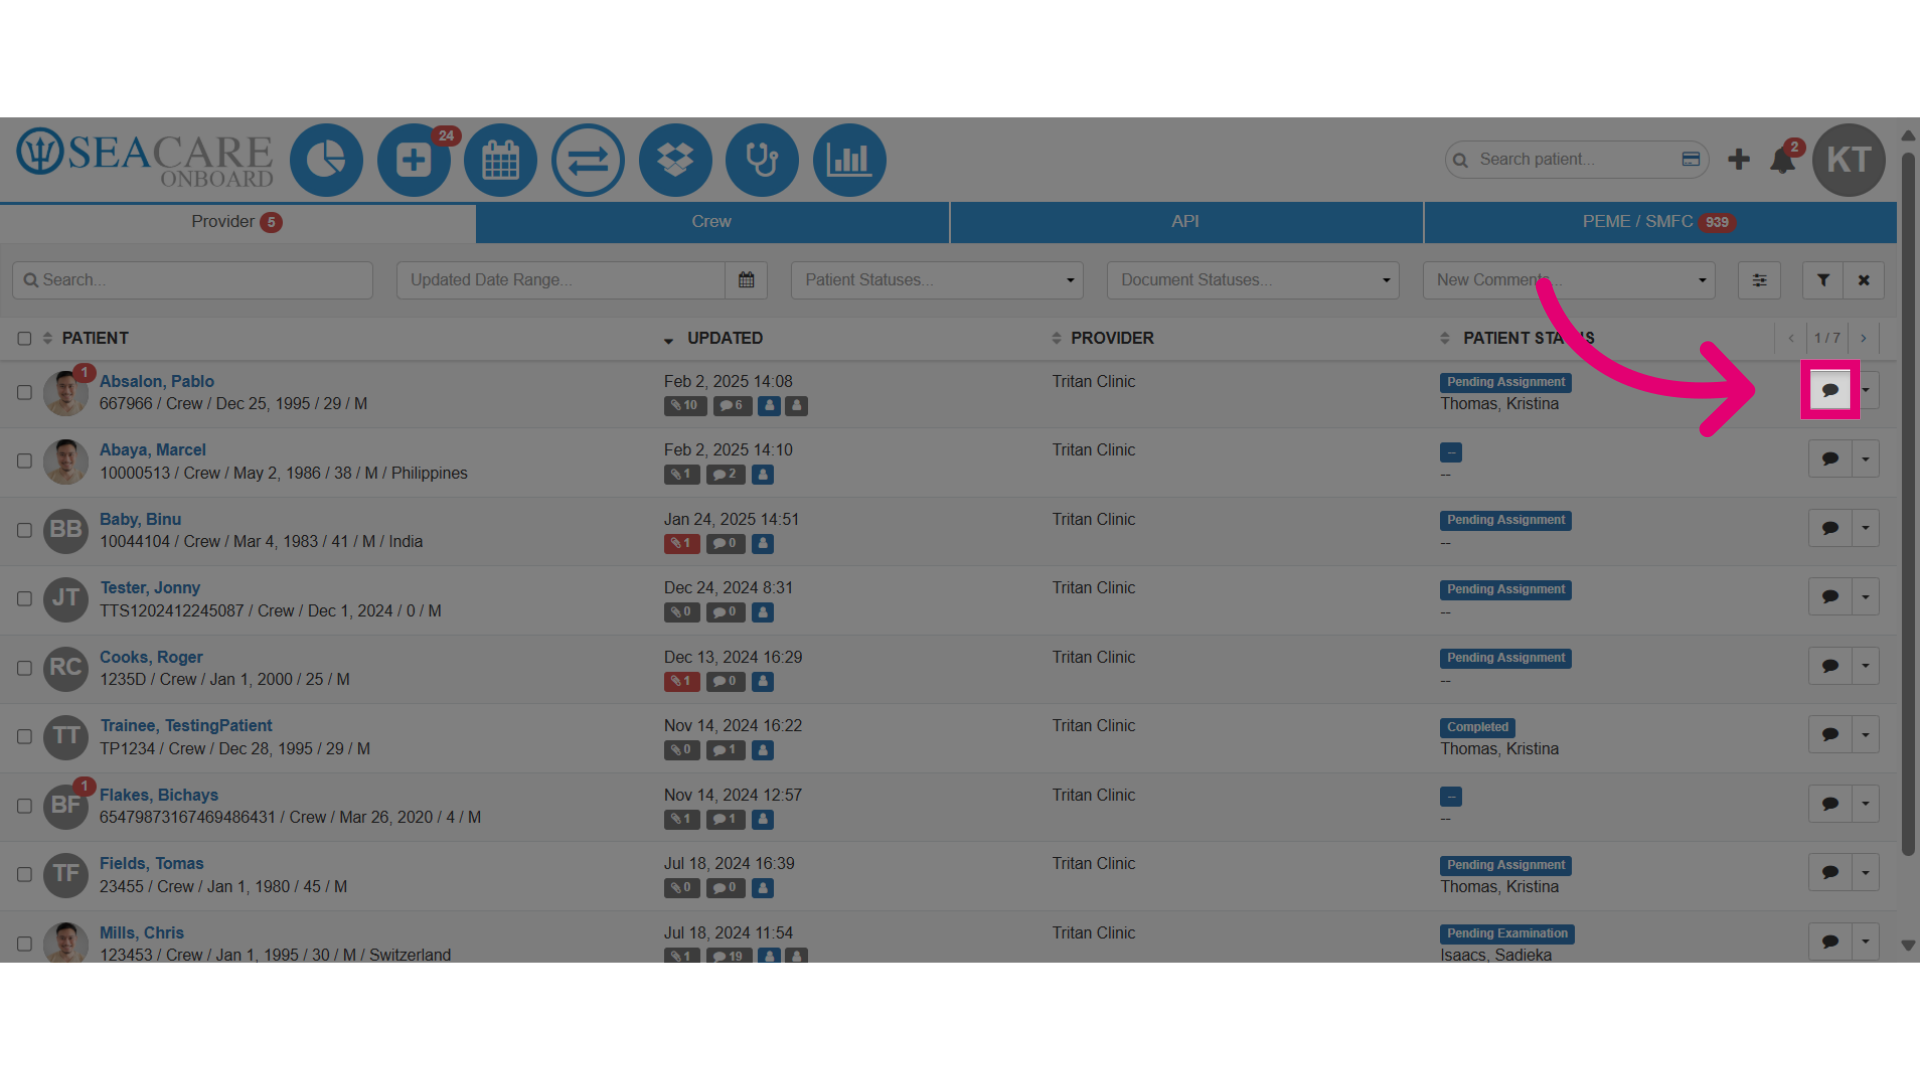Check the box for Baby, Binu

tap(24, 530)
